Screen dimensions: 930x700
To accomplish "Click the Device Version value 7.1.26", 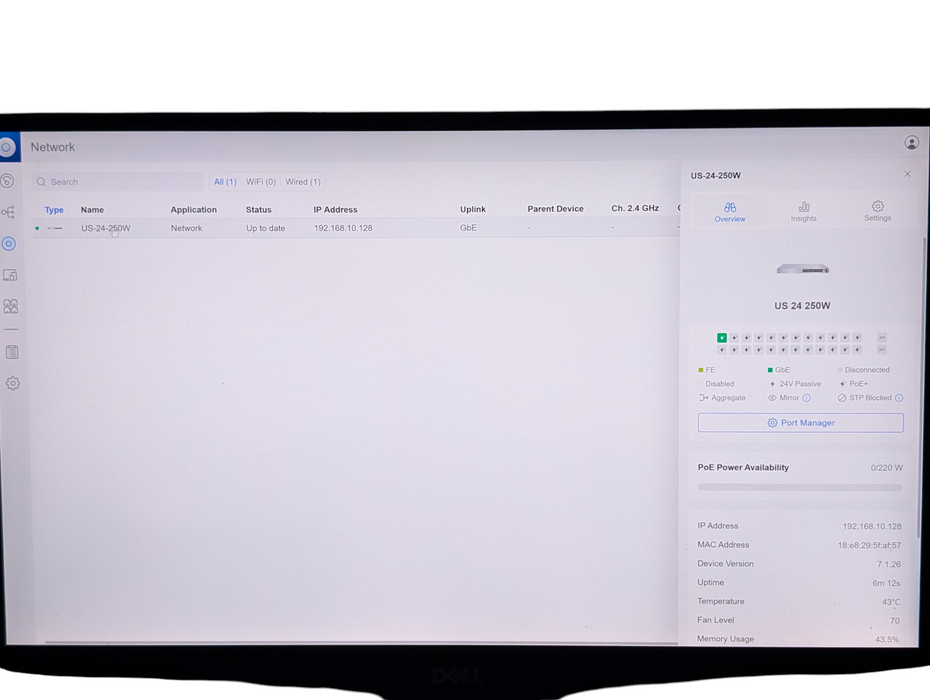I will coord(889,564).
